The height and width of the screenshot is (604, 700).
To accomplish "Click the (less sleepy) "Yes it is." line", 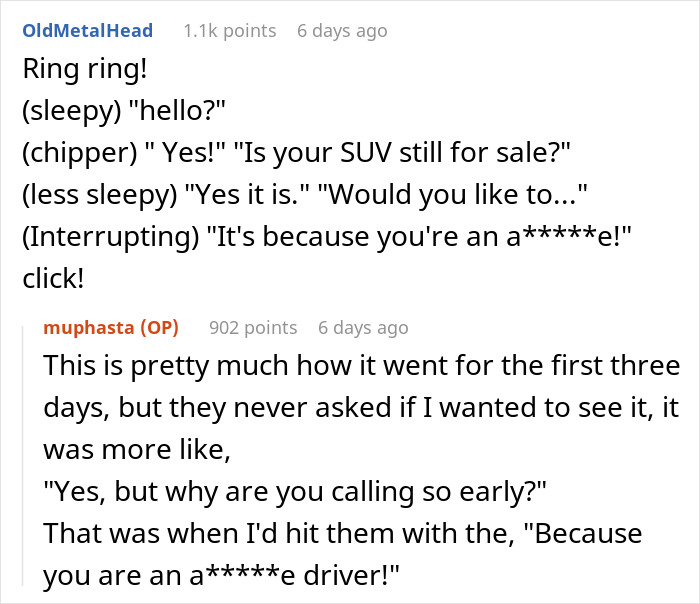I will pyautogui.click(x=304, y=195).
